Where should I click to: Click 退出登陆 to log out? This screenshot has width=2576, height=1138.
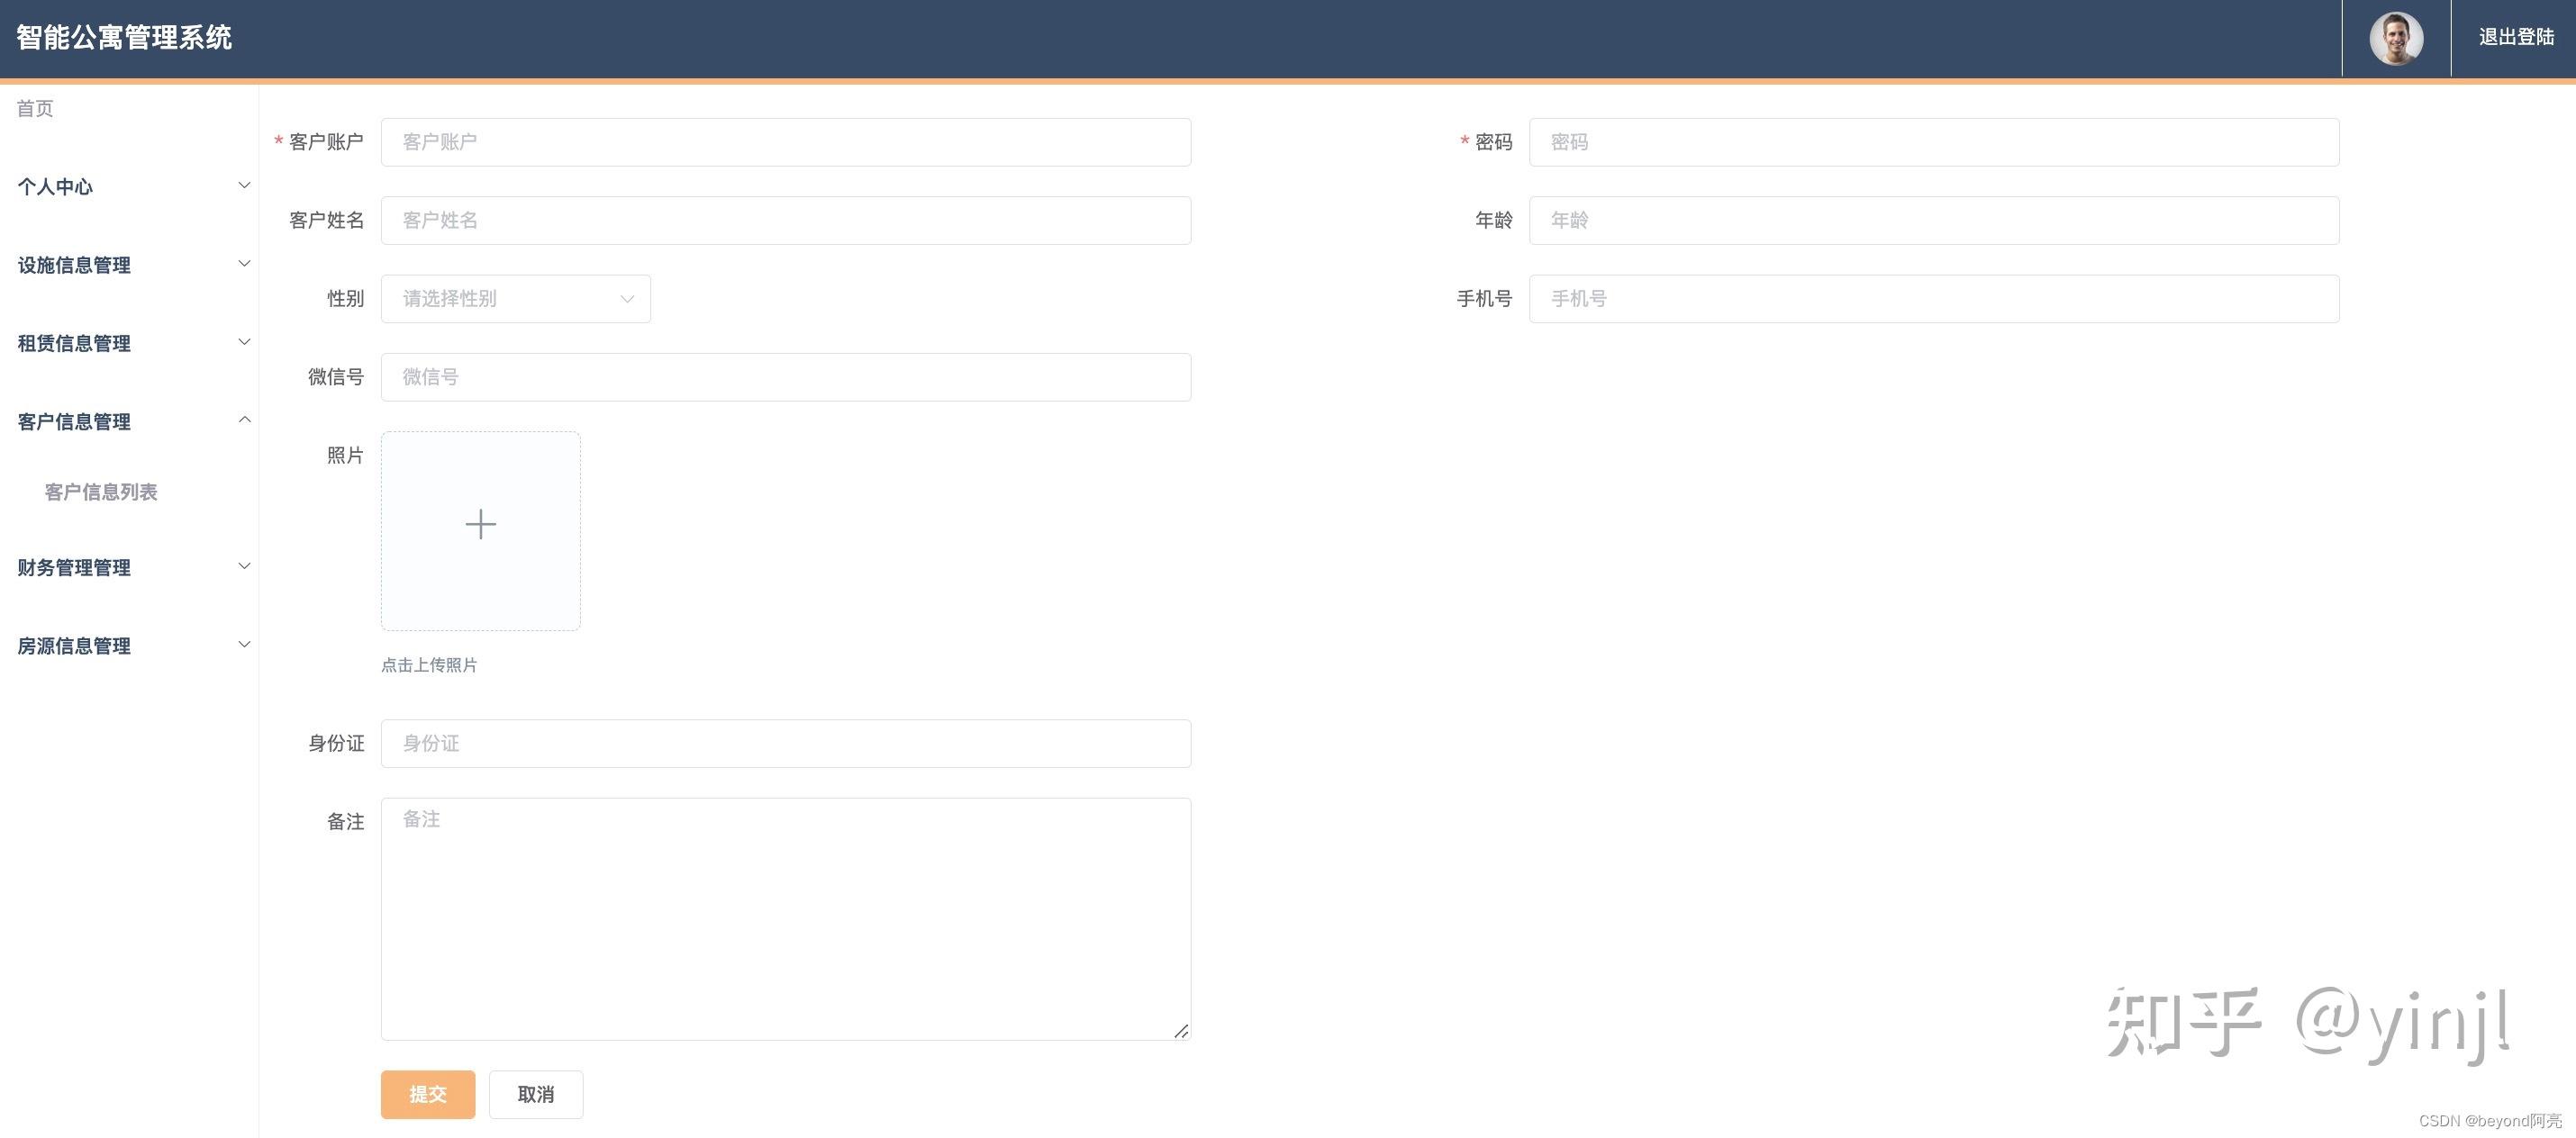(x=2513, y=37)
